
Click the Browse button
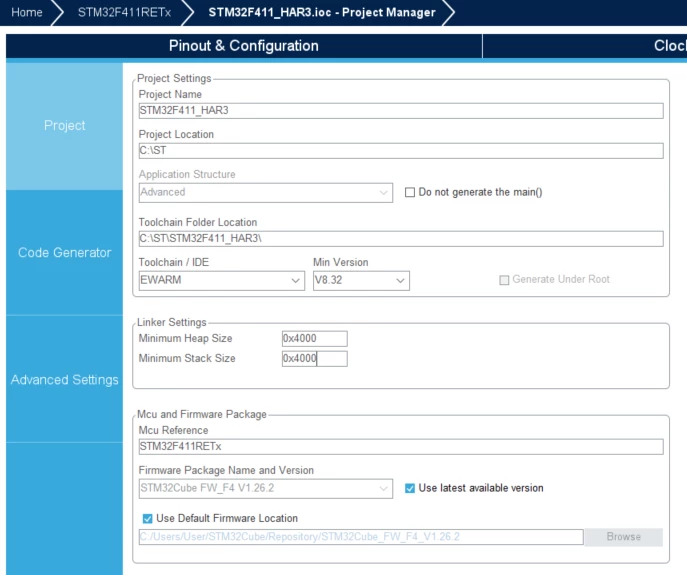623,537
